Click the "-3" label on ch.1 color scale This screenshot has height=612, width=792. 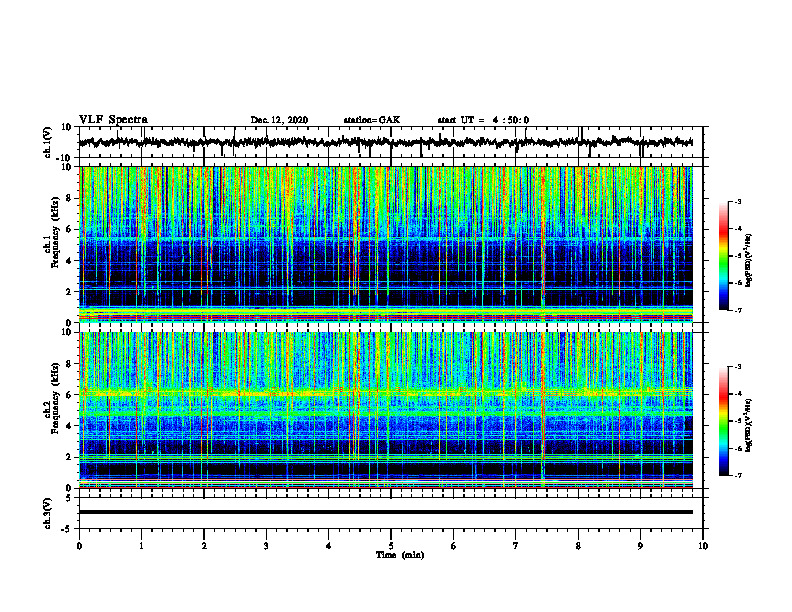[737, 202]
